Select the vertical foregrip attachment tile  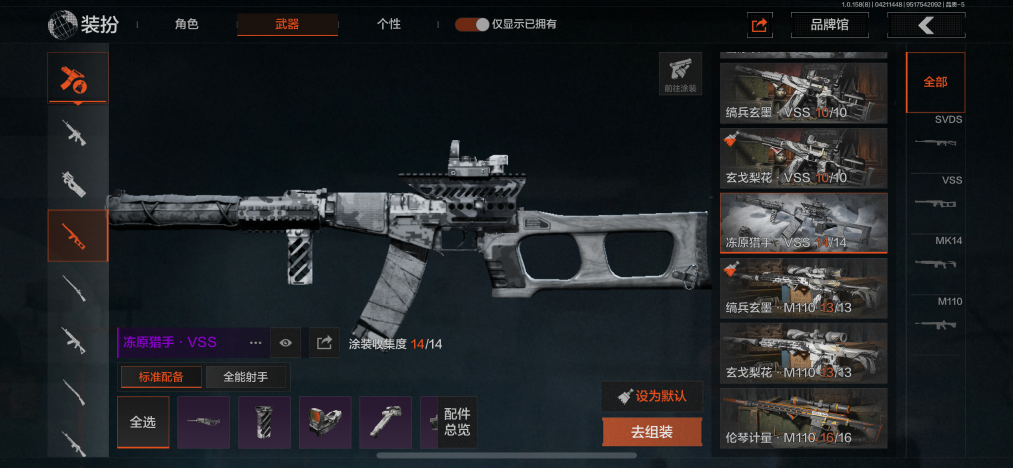(264, 423)
